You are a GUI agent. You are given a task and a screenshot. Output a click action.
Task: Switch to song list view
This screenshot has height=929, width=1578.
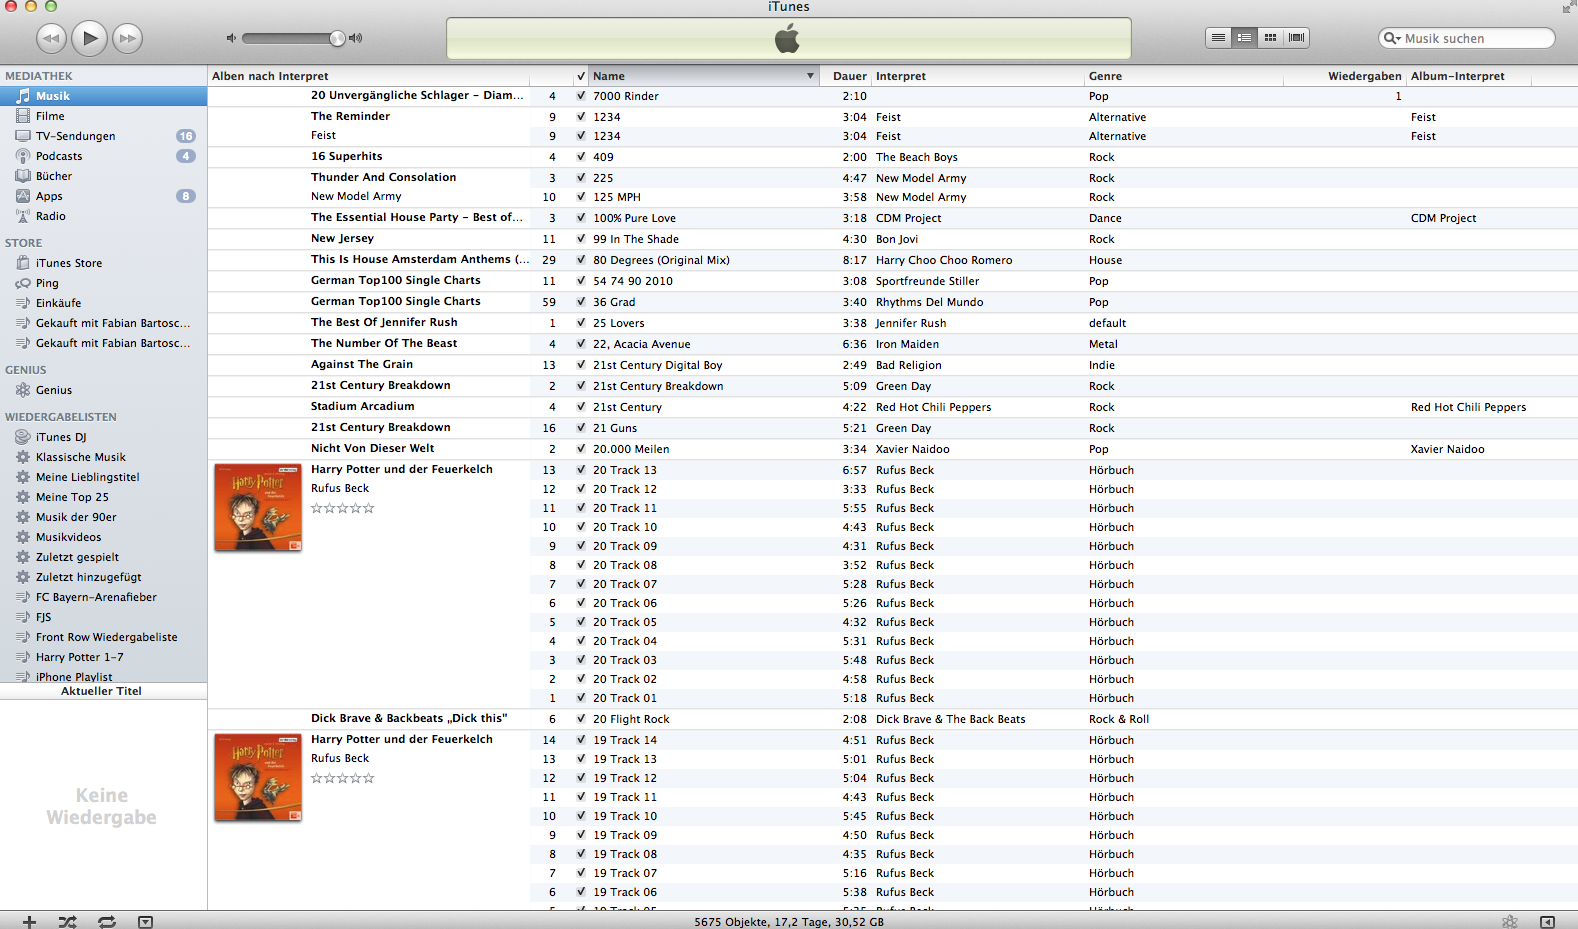[1218, 38]
